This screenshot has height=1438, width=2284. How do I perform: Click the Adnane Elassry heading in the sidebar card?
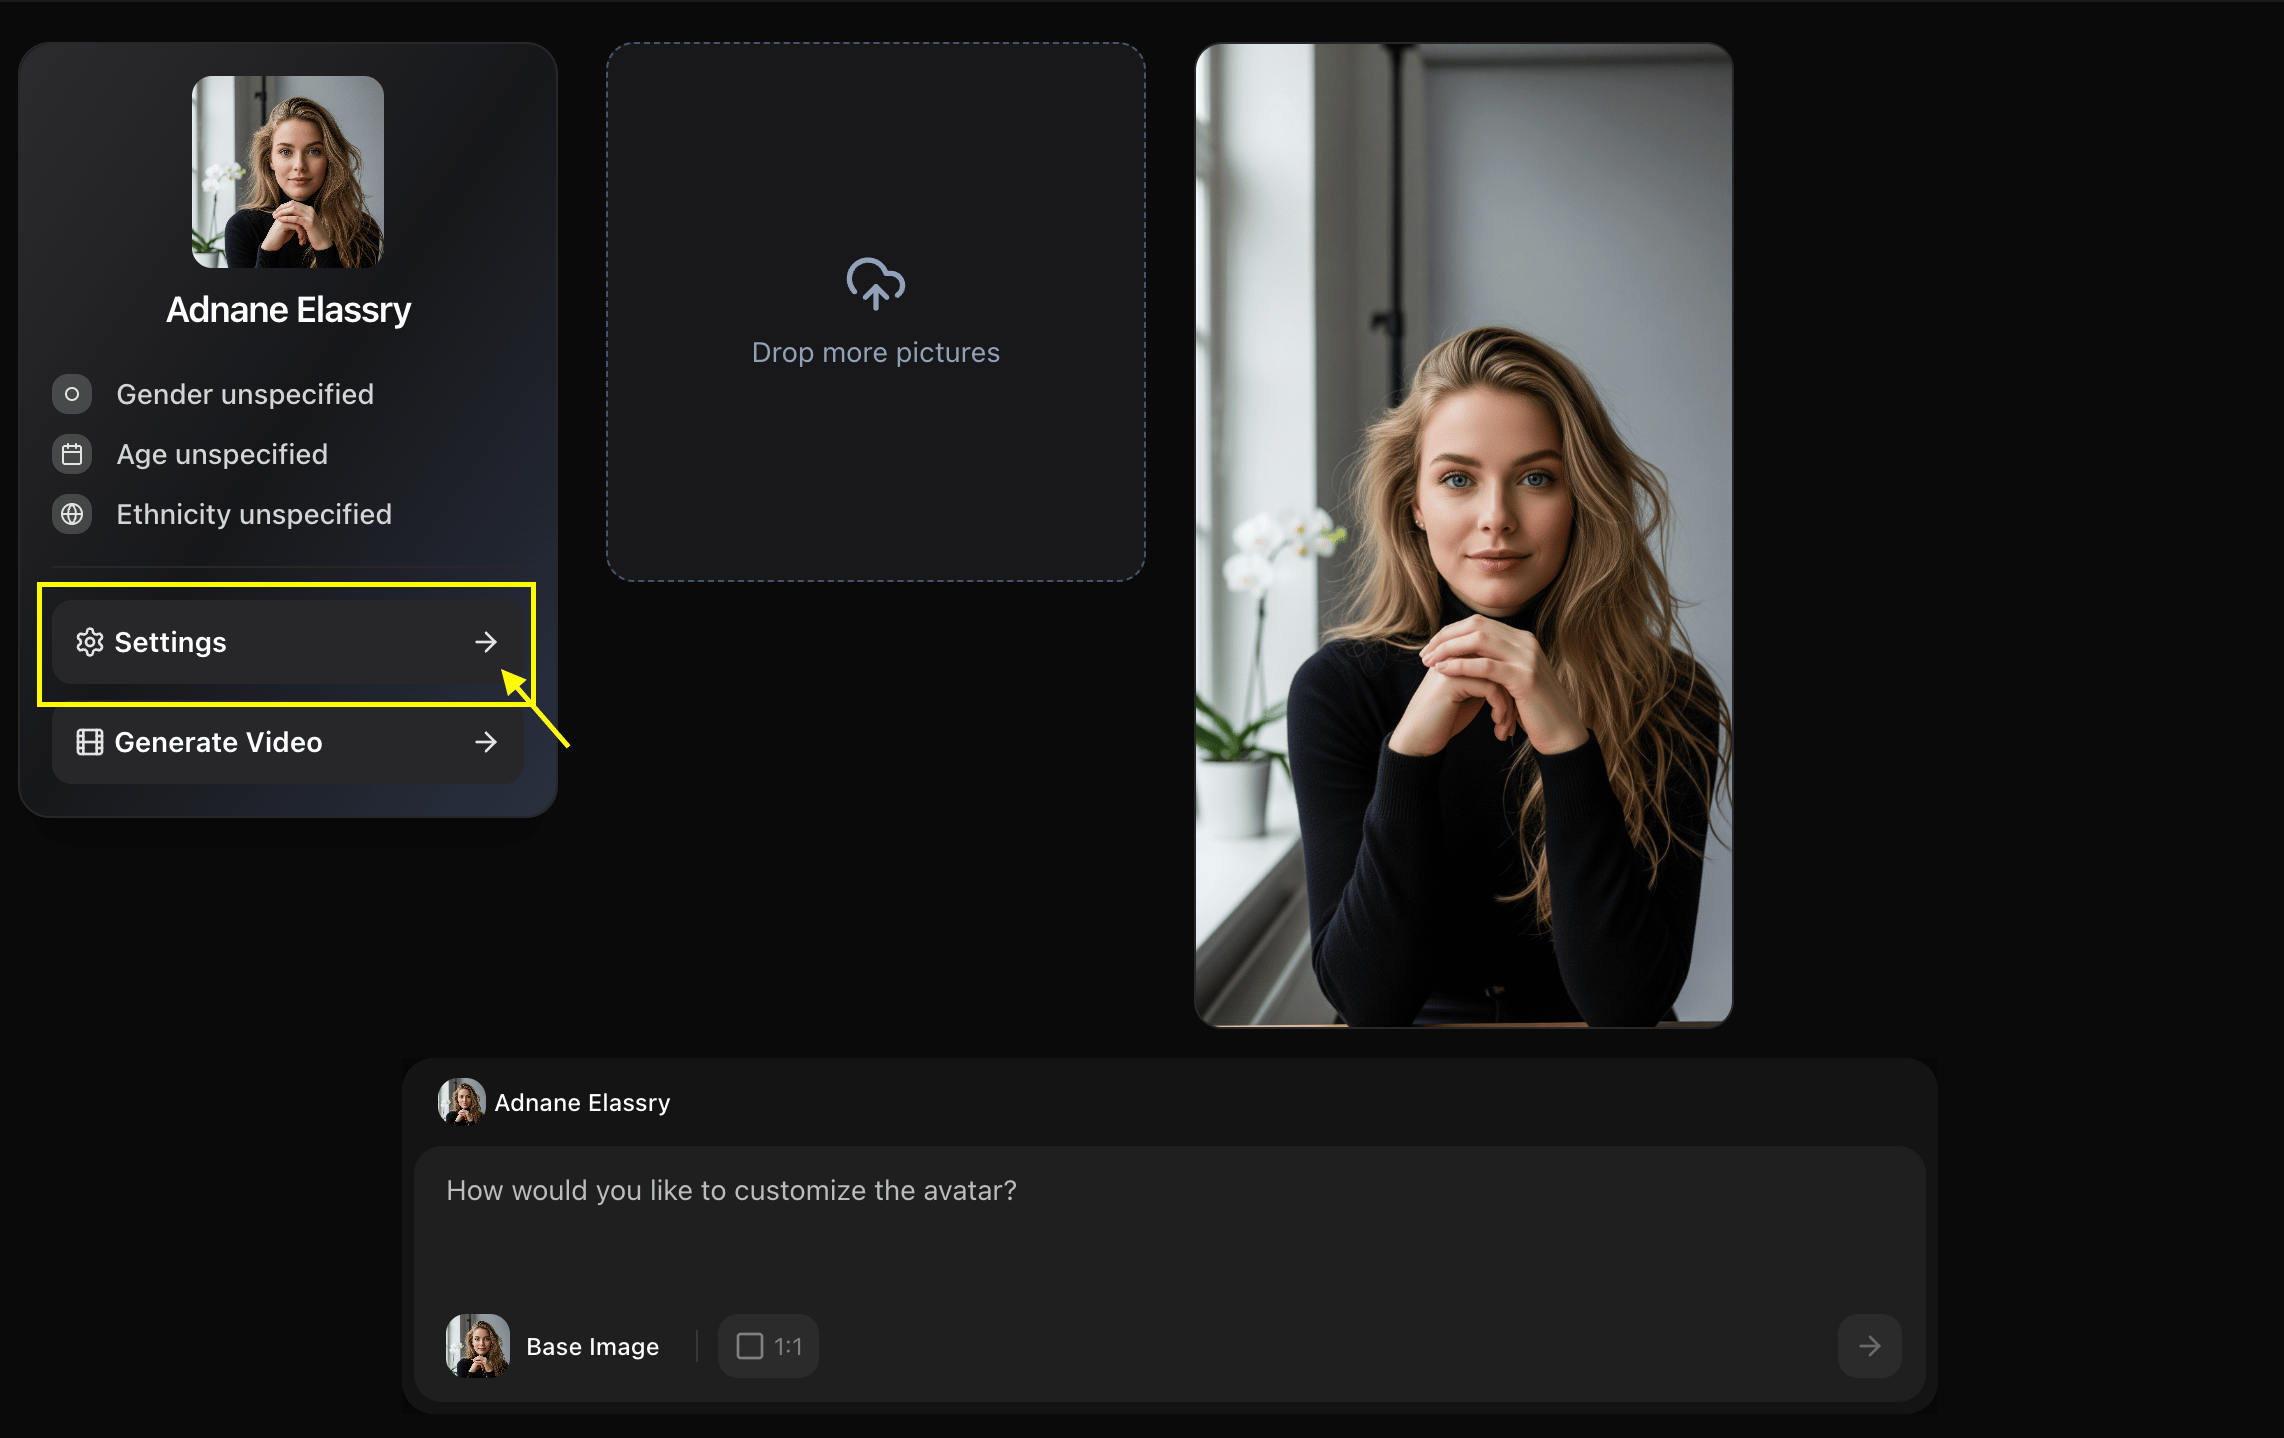pos(288,310)
